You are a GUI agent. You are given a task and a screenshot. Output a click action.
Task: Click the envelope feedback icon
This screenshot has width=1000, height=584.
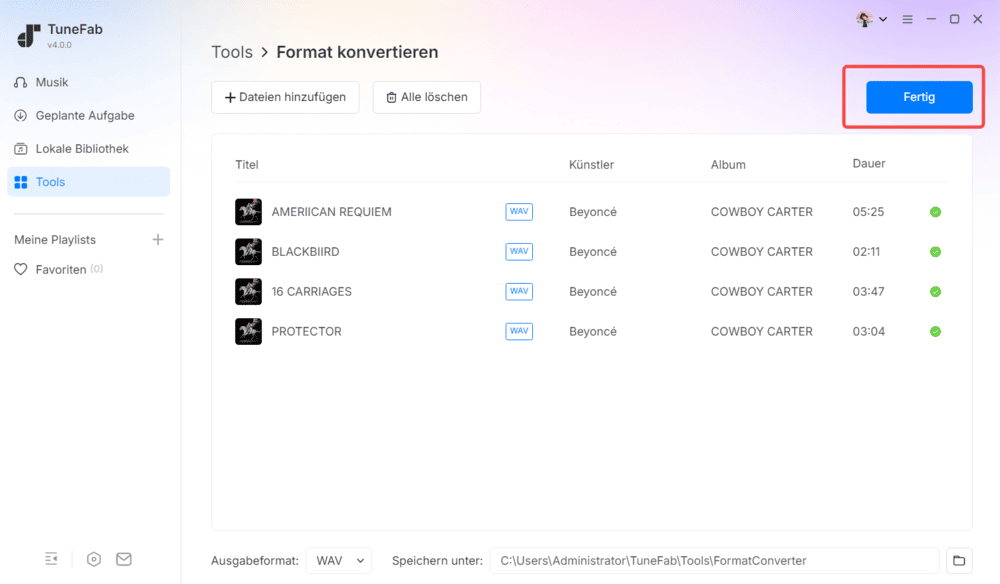[x=124, y=559]
